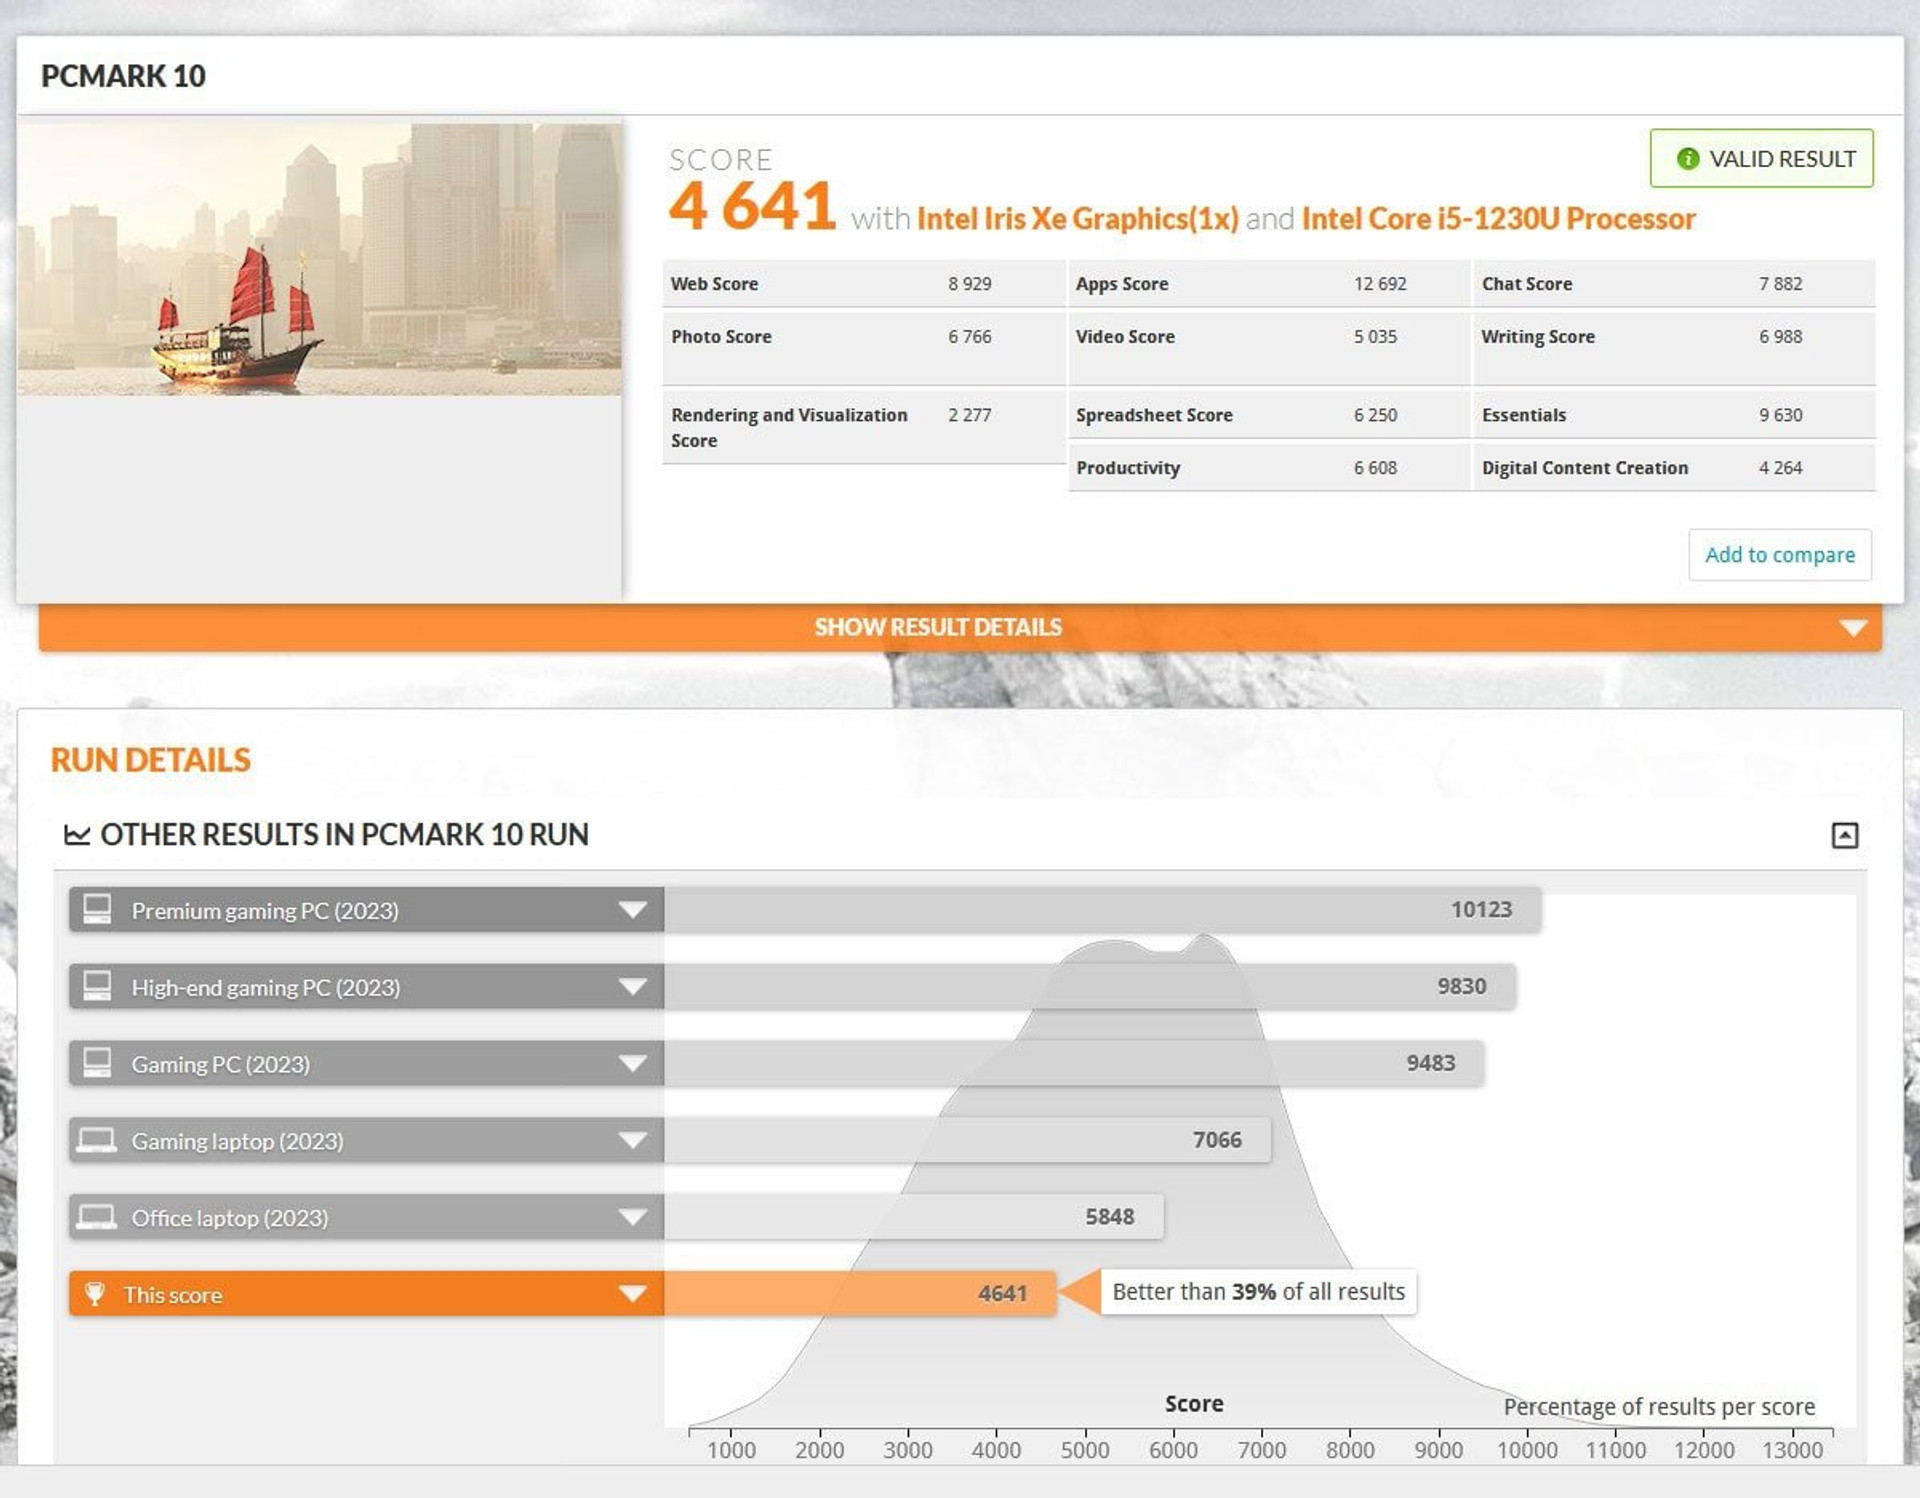Image resolution: width=1920 pixels, height=1498 pixels.
Task: Click laptop icon for Office laptop (2023)
Action: pyautogui.click(x=96, y=1217)
